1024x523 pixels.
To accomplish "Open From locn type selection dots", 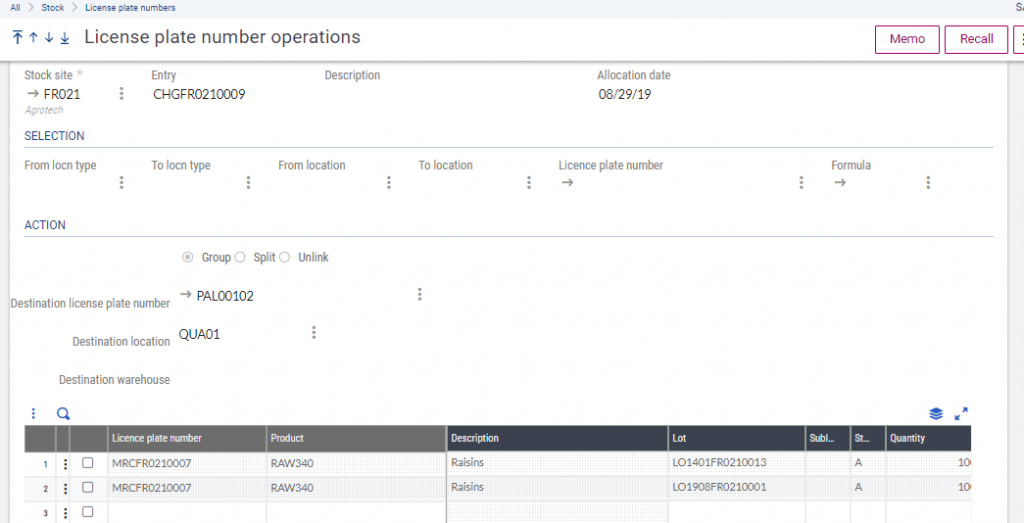I will (x=121, y=183).
